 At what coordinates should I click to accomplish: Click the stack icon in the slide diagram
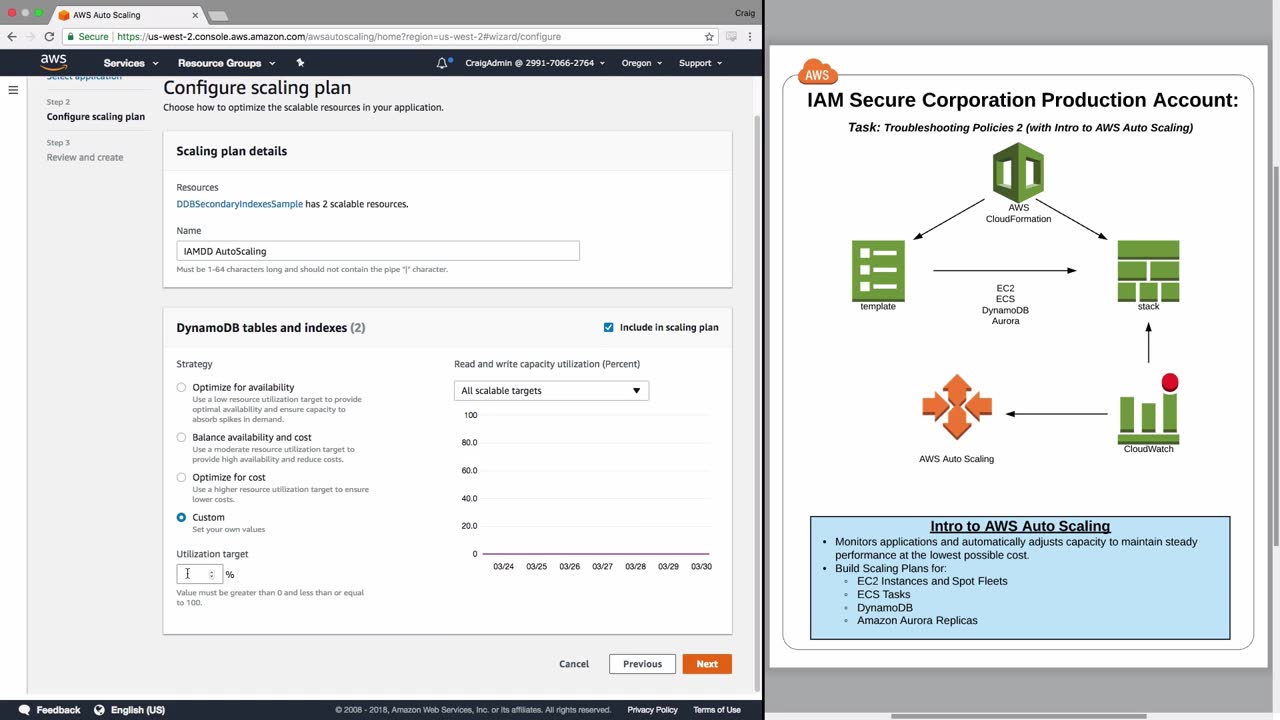click(1148, 270)
